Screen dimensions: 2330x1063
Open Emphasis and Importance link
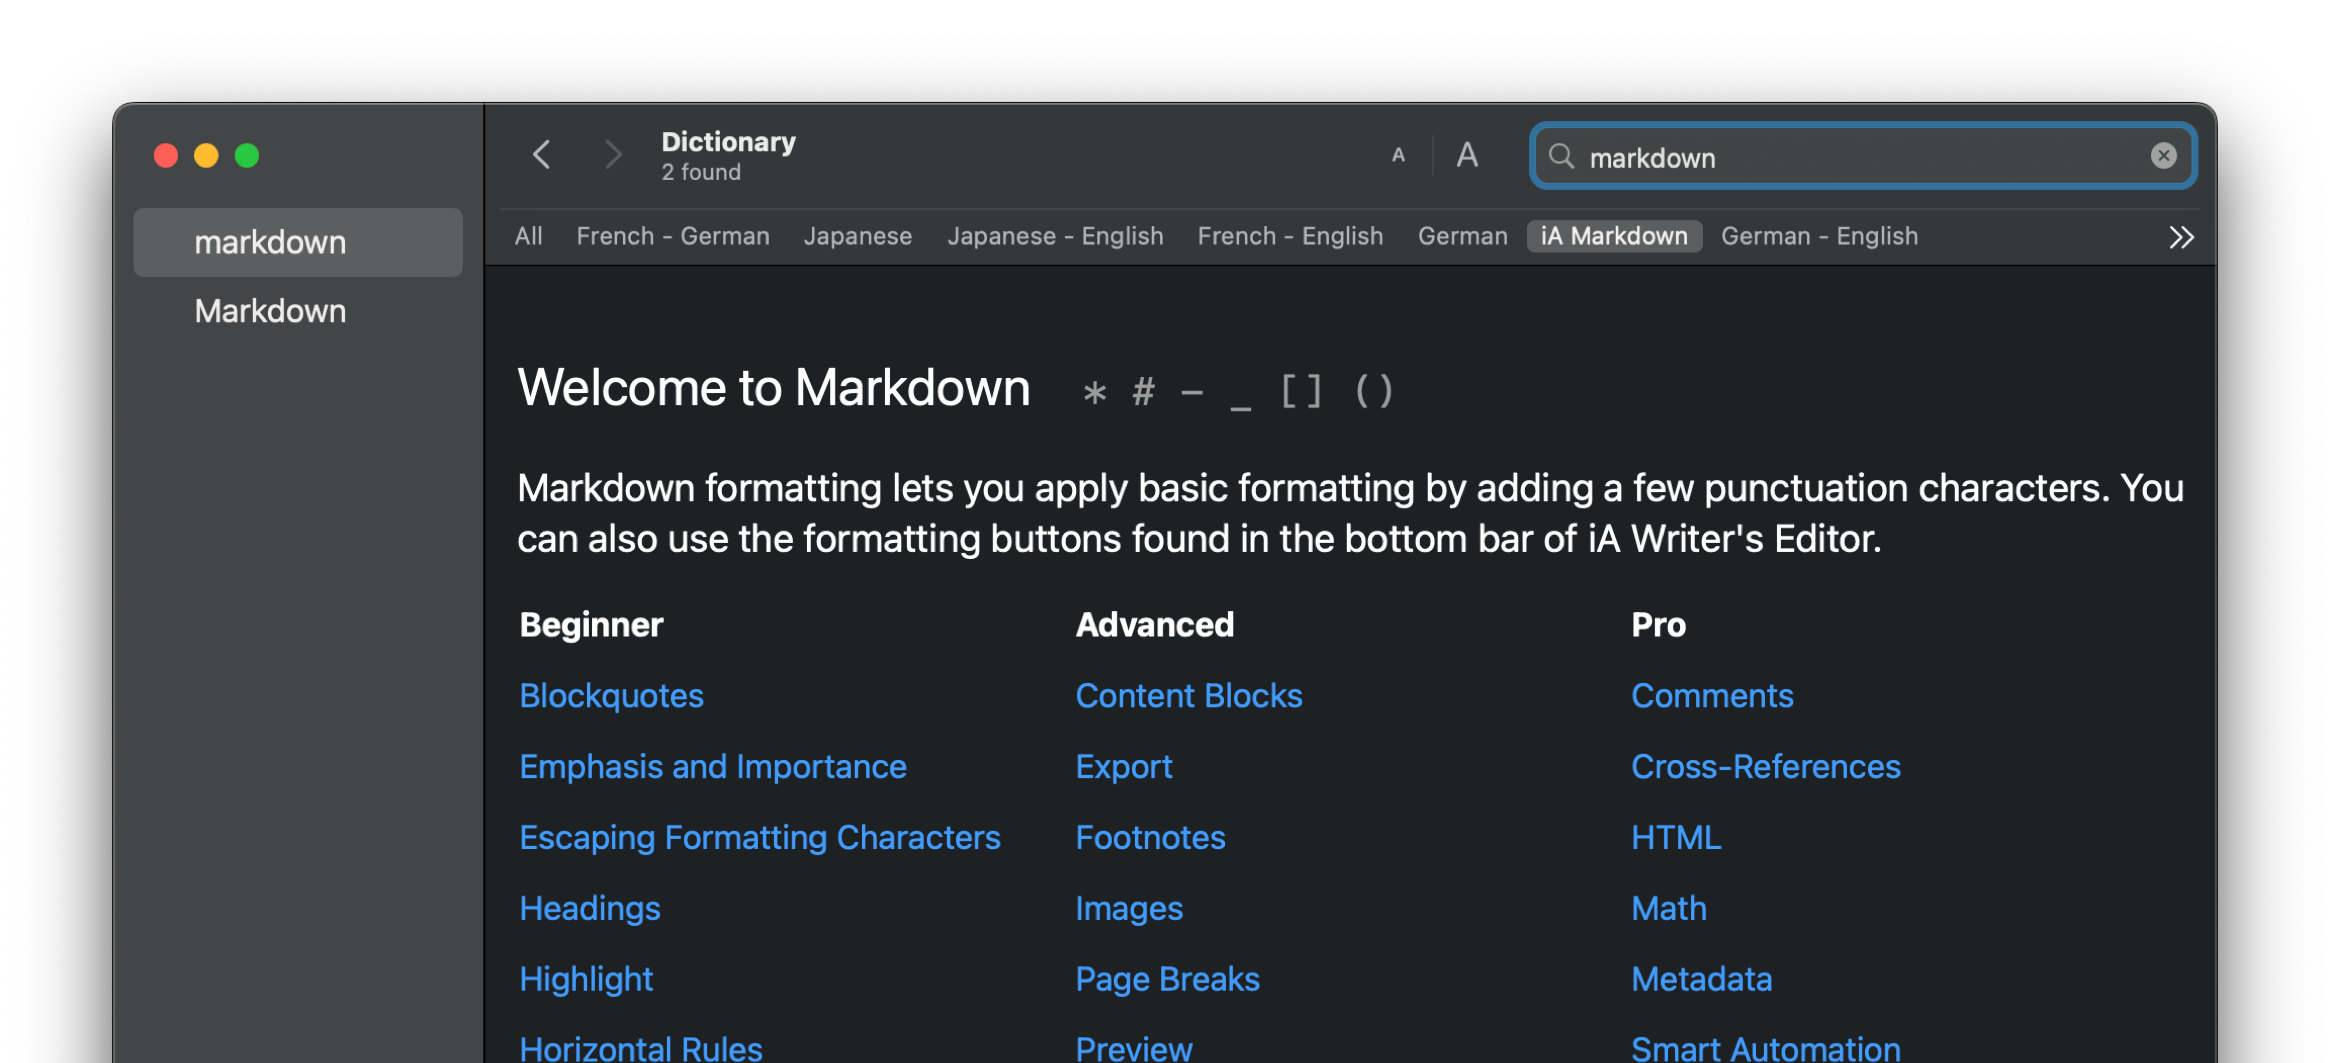pos(713,767)
